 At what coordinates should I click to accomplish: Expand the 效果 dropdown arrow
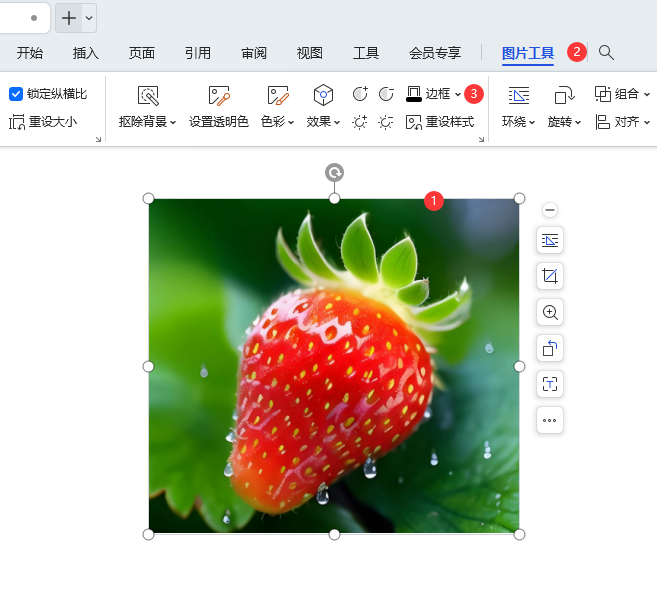[x=337, y=122]
